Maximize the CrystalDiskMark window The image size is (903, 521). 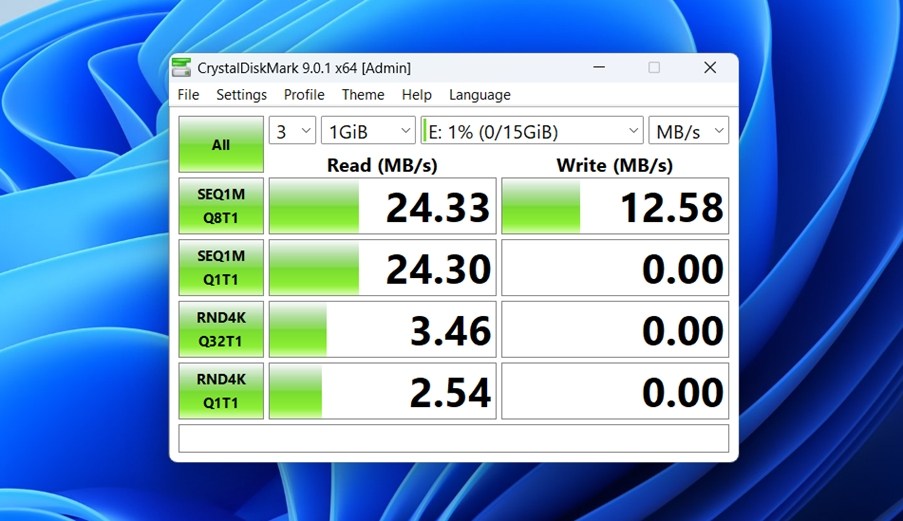click(x=654, y=68)
